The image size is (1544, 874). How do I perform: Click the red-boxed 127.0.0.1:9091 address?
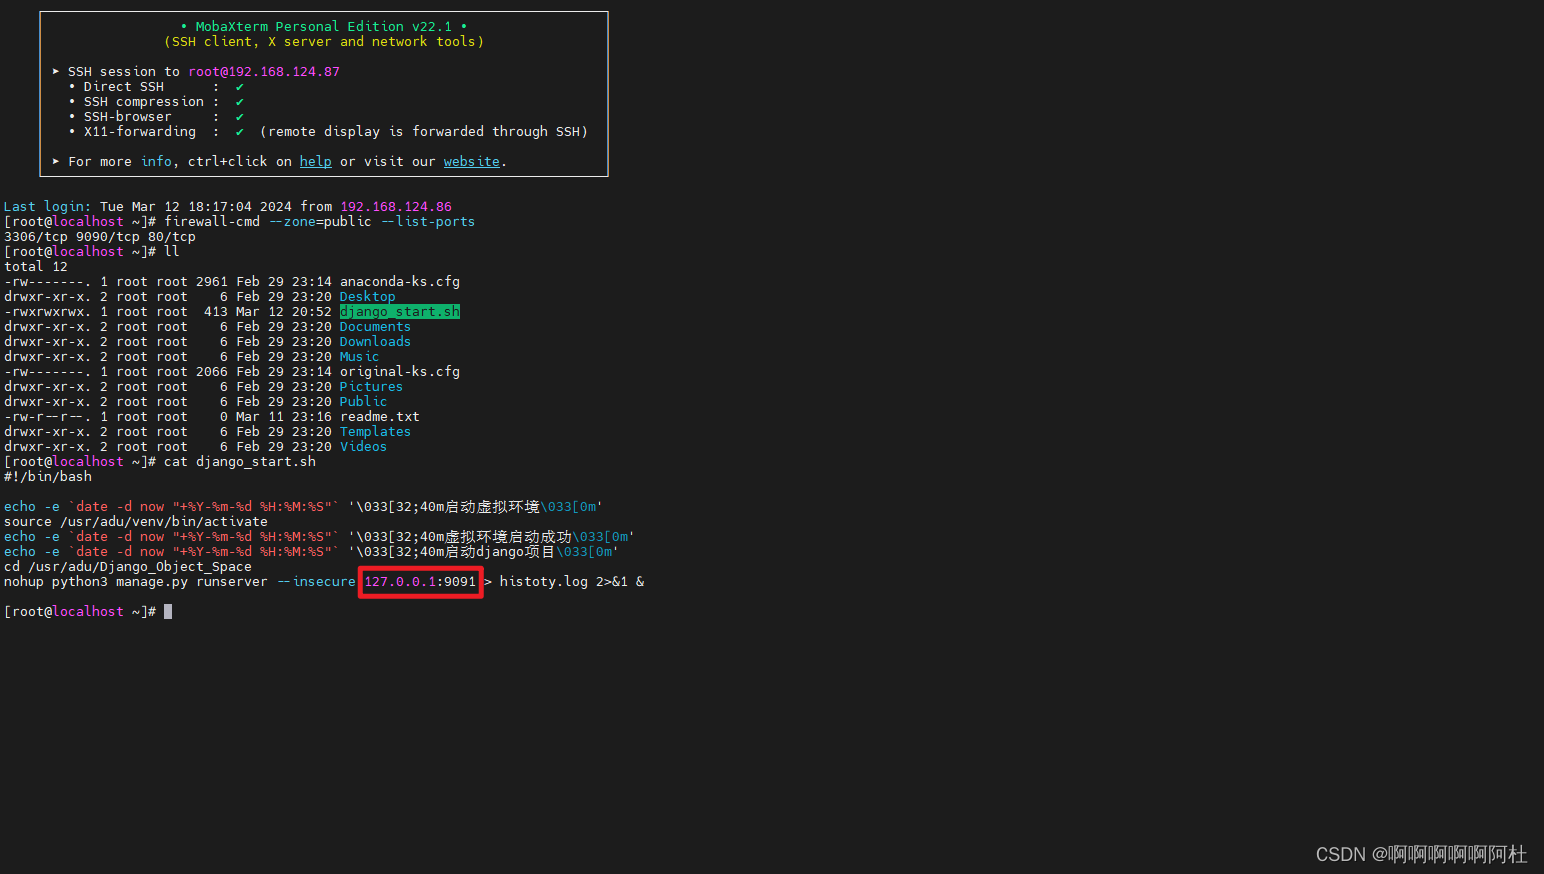tap(420, 581)
